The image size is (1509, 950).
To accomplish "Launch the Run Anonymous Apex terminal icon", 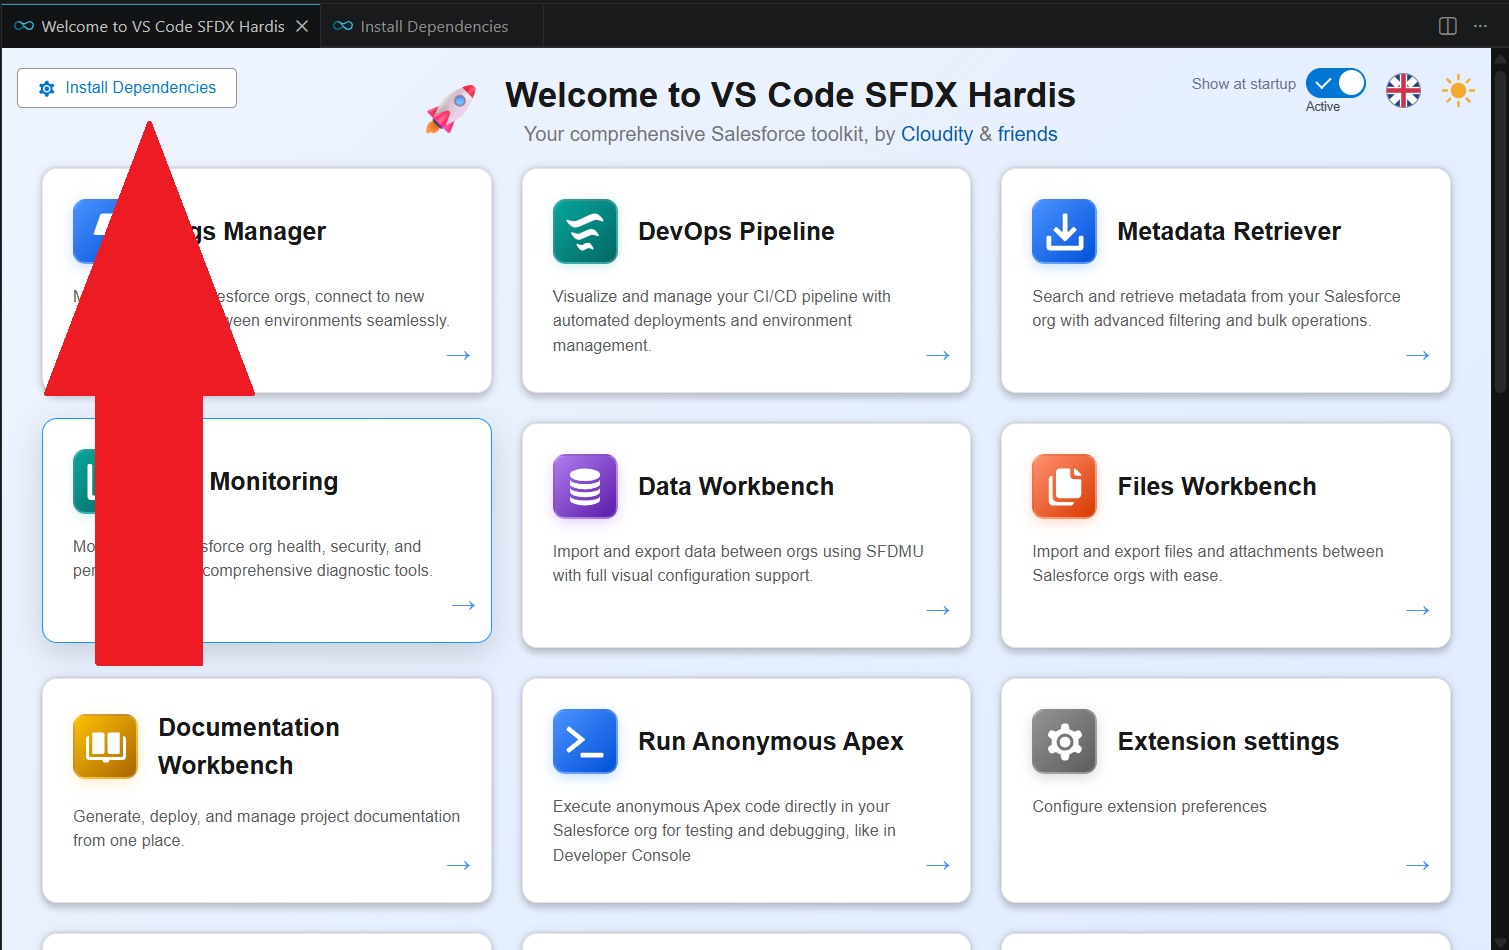I will (x=585, y=741).
